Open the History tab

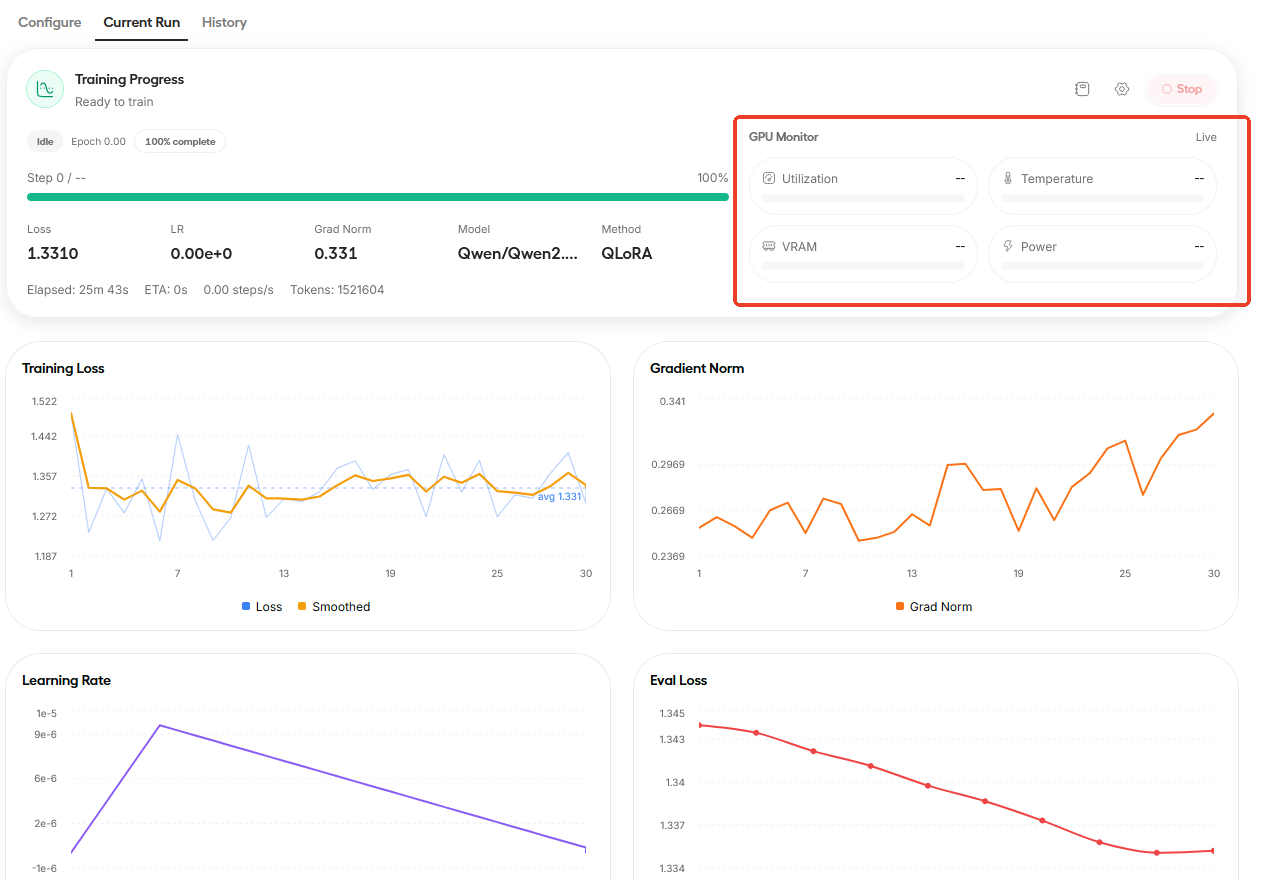point(224,22)
